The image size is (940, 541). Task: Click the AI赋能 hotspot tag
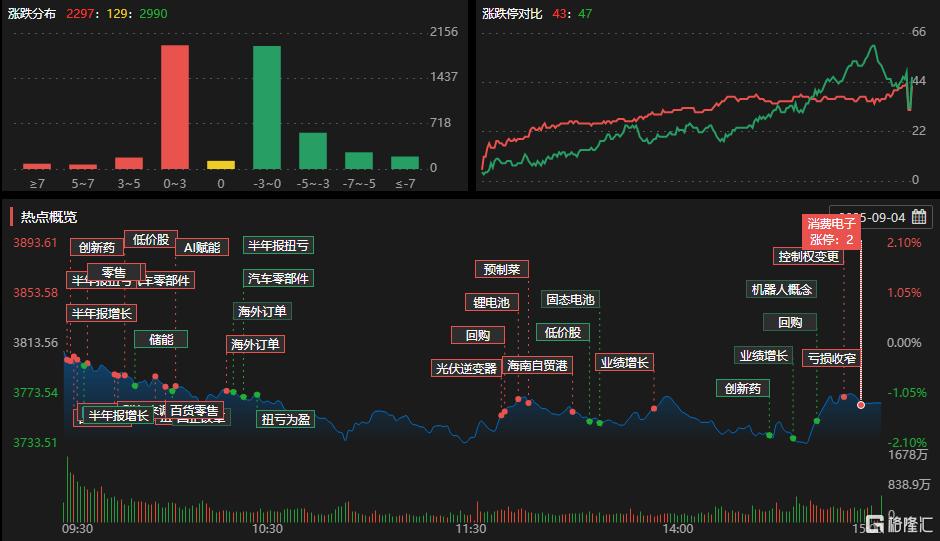[202, 247]
